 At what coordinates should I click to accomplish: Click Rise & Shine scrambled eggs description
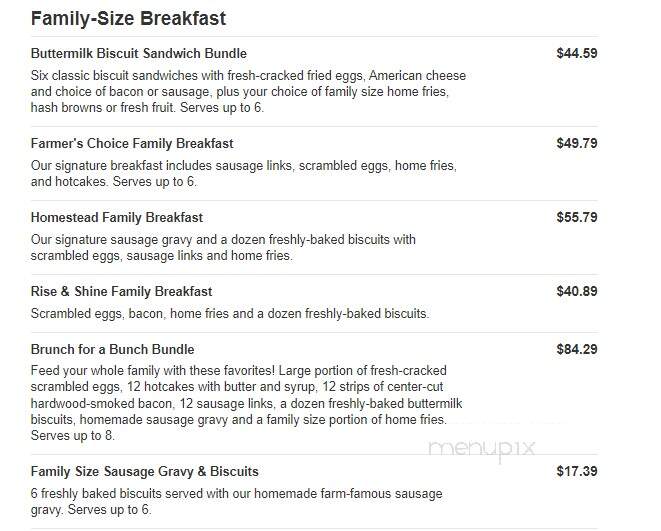pyautogui.click(x=230, y=314)
